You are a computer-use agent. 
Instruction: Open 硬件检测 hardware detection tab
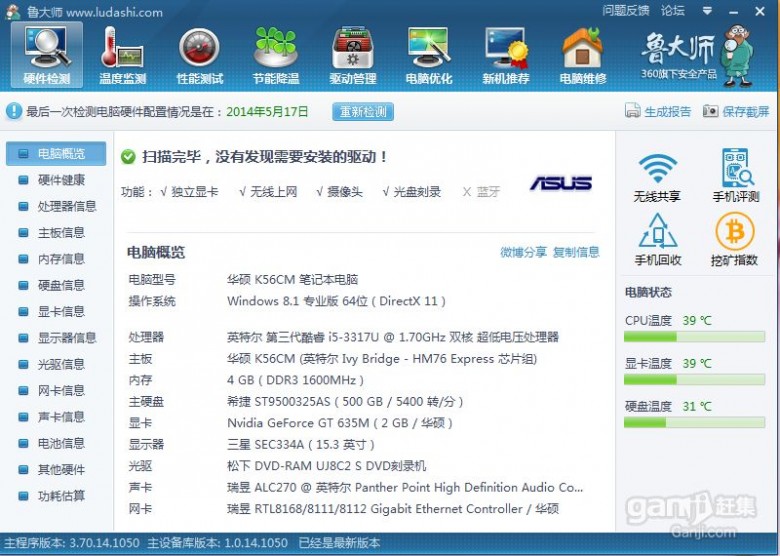coord(46,55)
